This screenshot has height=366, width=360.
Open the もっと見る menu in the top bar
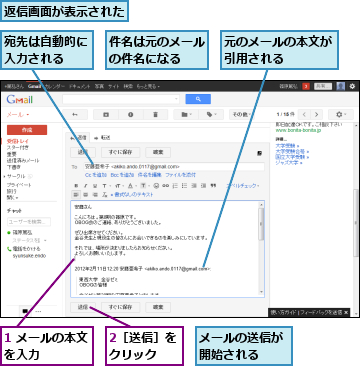click(149, 86)
